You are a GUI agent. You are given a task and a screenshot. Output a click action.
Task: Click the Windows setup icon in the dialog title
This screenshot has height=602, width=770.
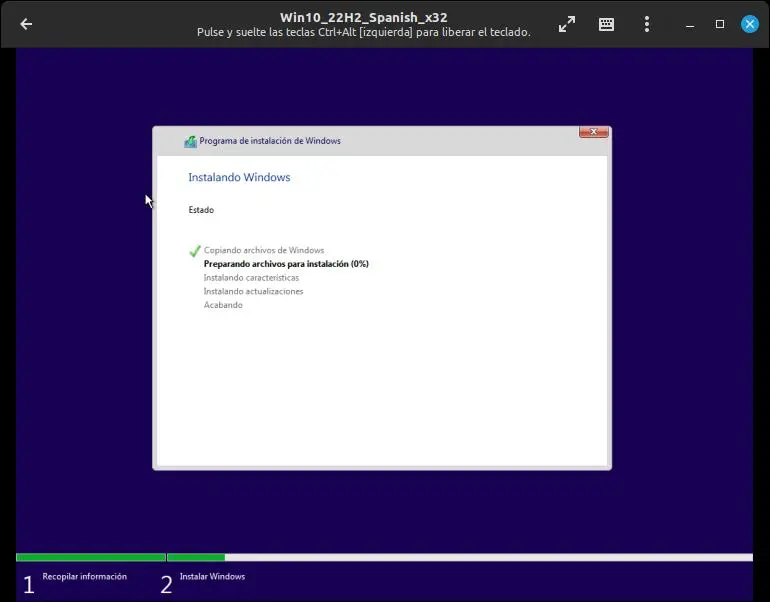[x=190, y=141]
